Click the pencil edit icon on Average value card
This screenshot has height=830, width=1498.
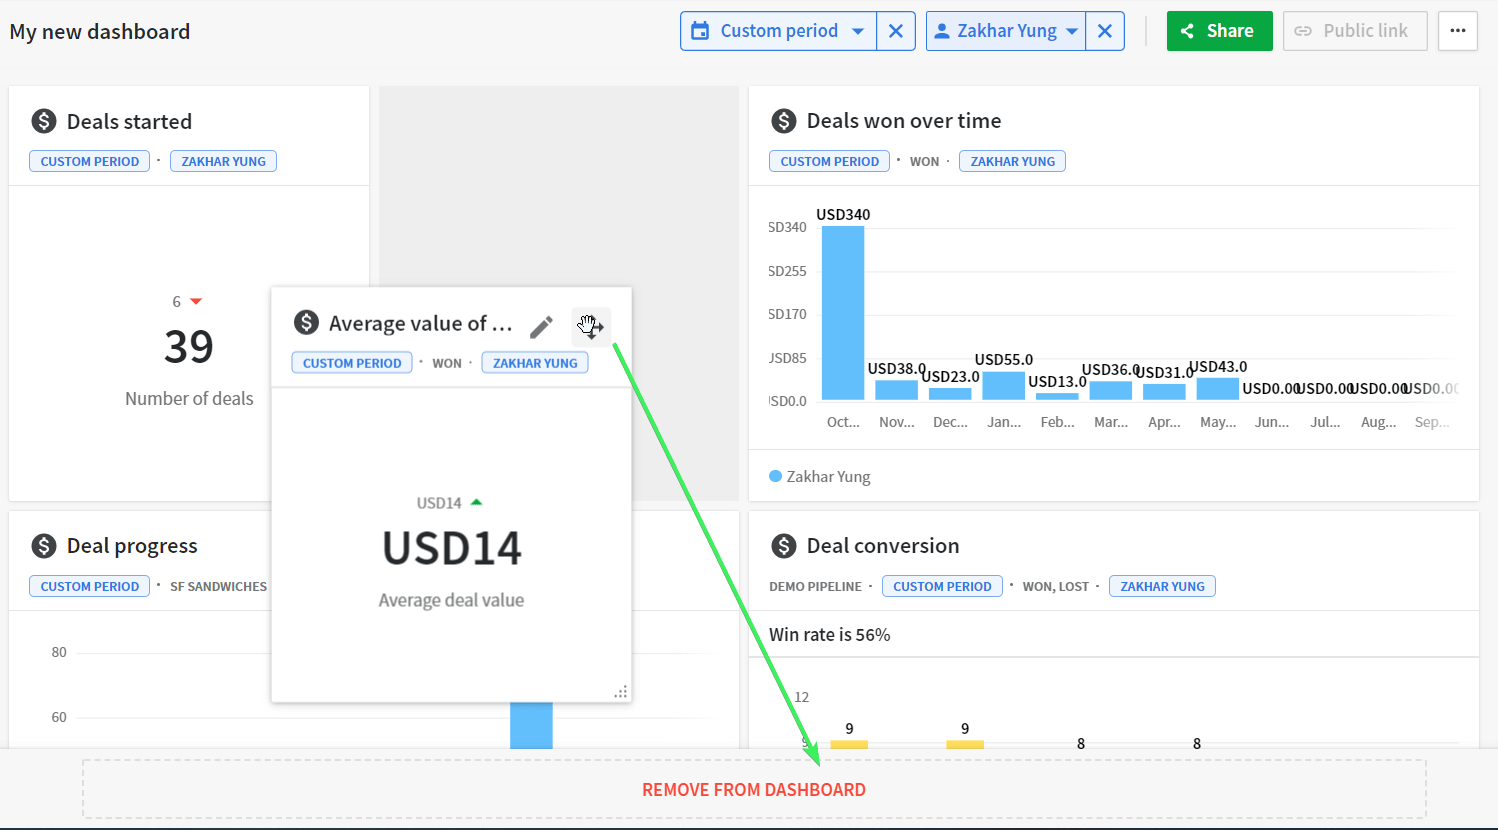541,327
